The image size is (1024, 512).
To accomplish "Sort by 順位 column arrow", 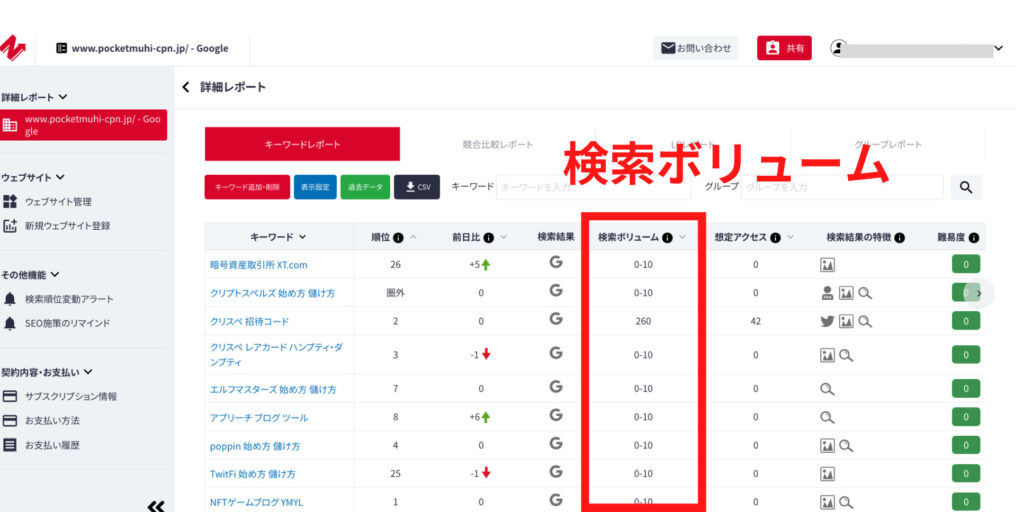I will [413, 238].
